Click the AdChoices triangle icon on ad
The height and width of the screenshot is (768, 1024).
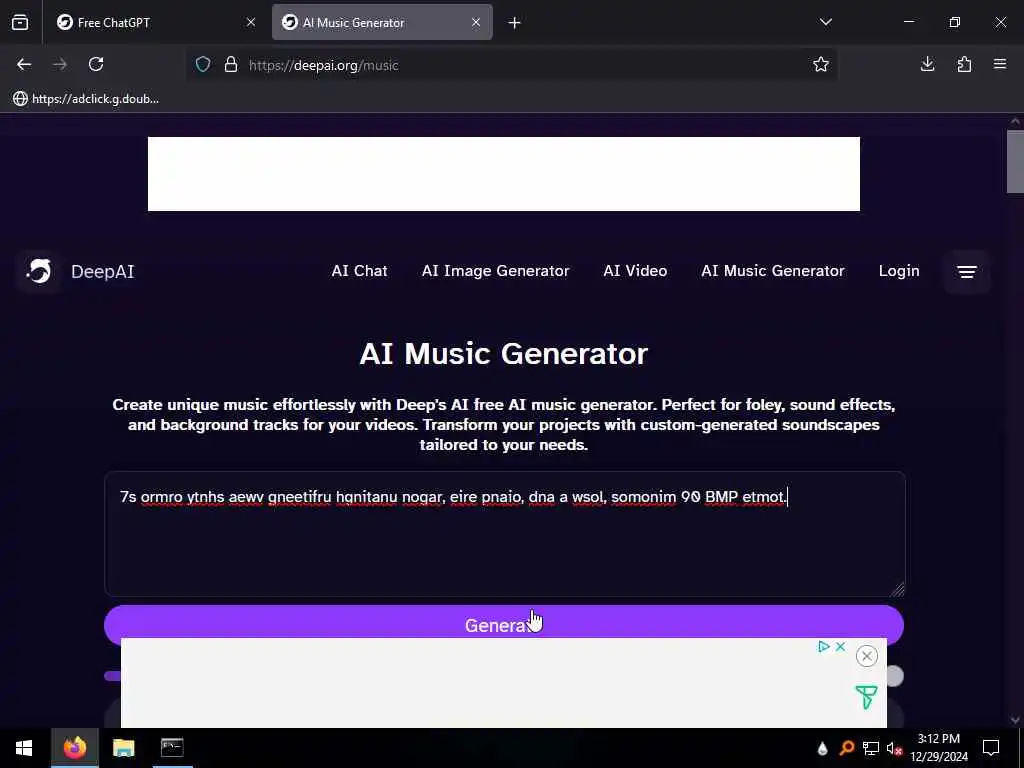click(x=824, y=647)
